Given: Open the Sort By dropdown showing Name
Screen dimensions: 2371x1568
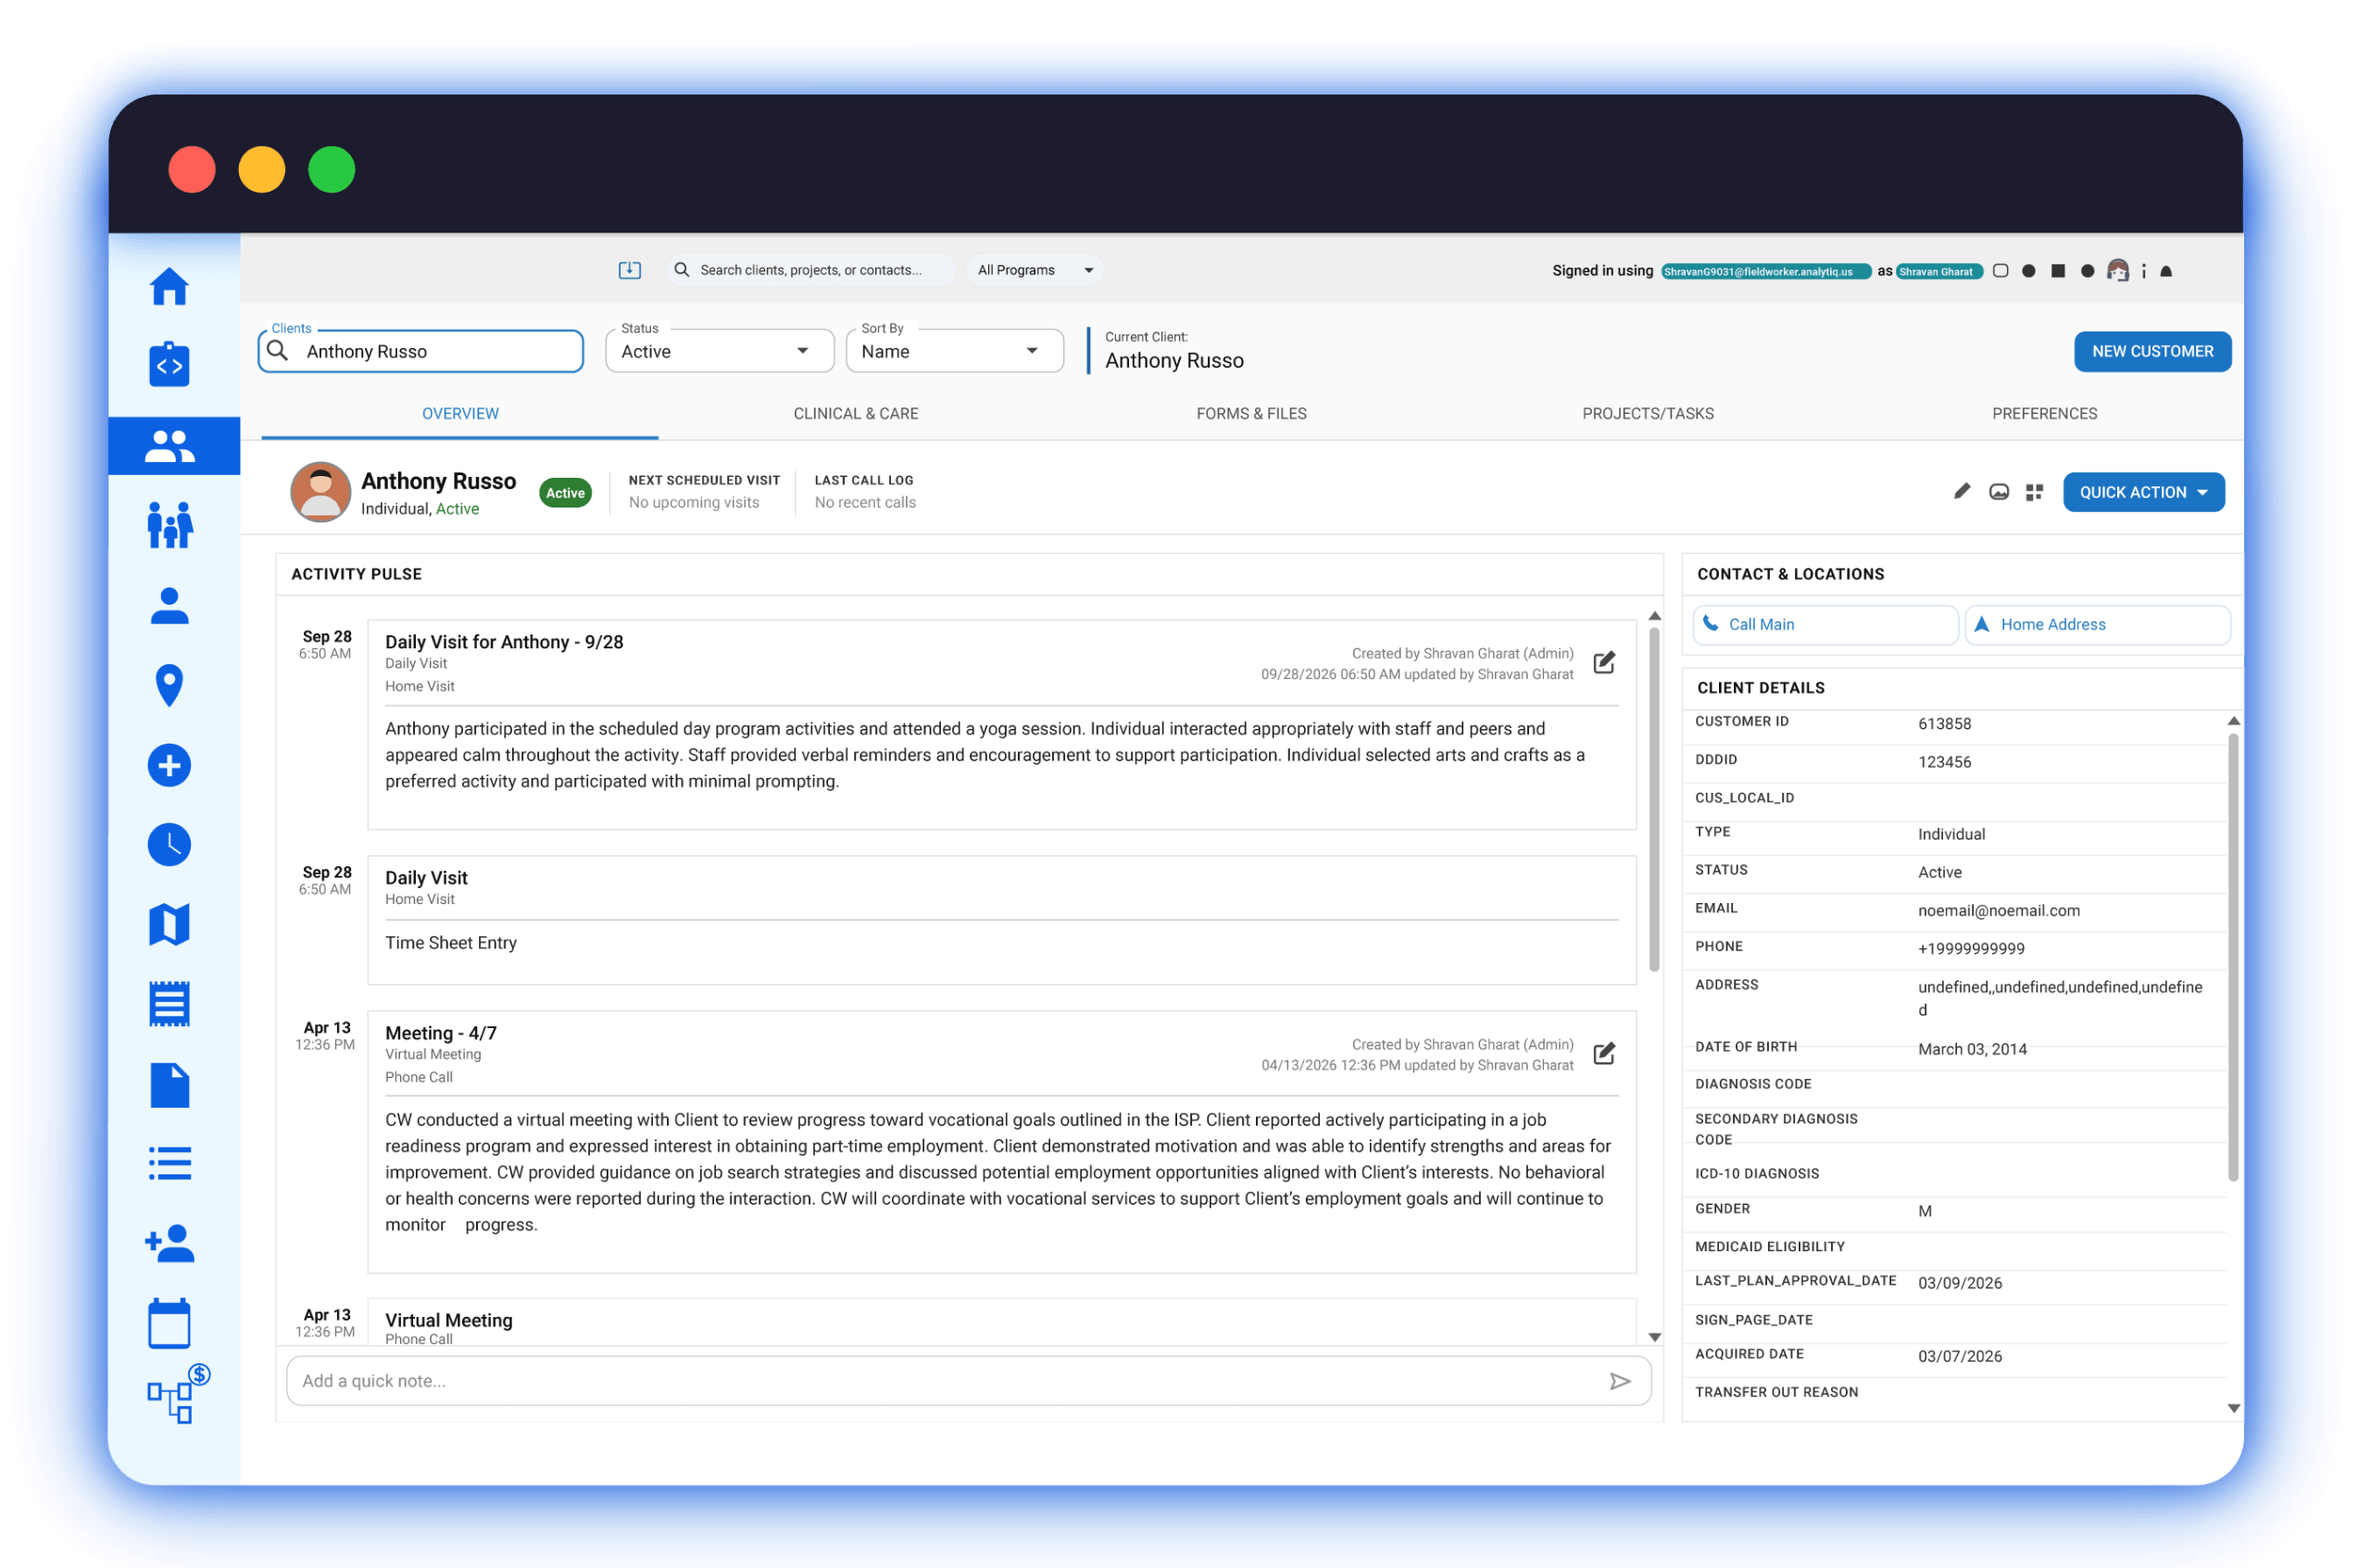Looking at the screenshot, I should 955,351.
